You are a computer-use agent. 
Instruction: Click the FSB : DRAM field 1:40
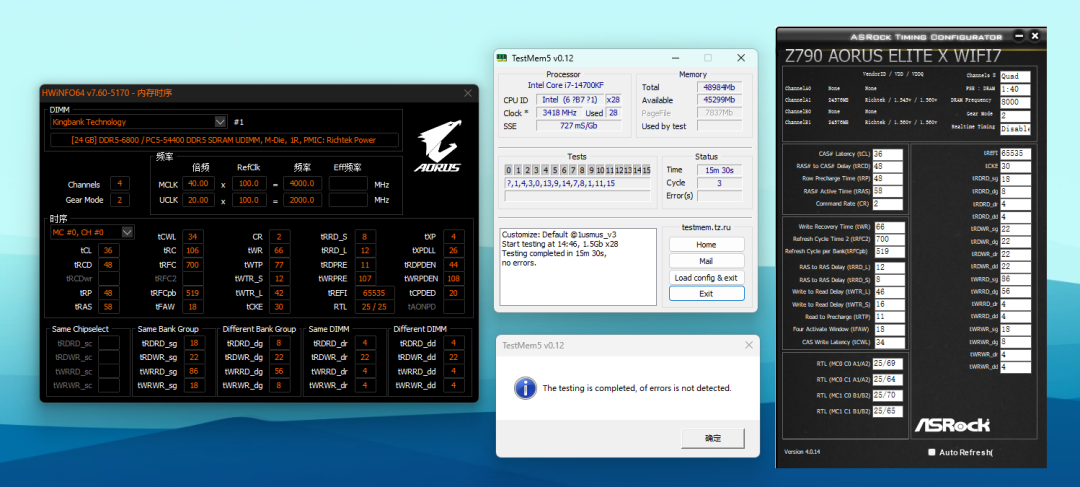(x=1015, y=90)
